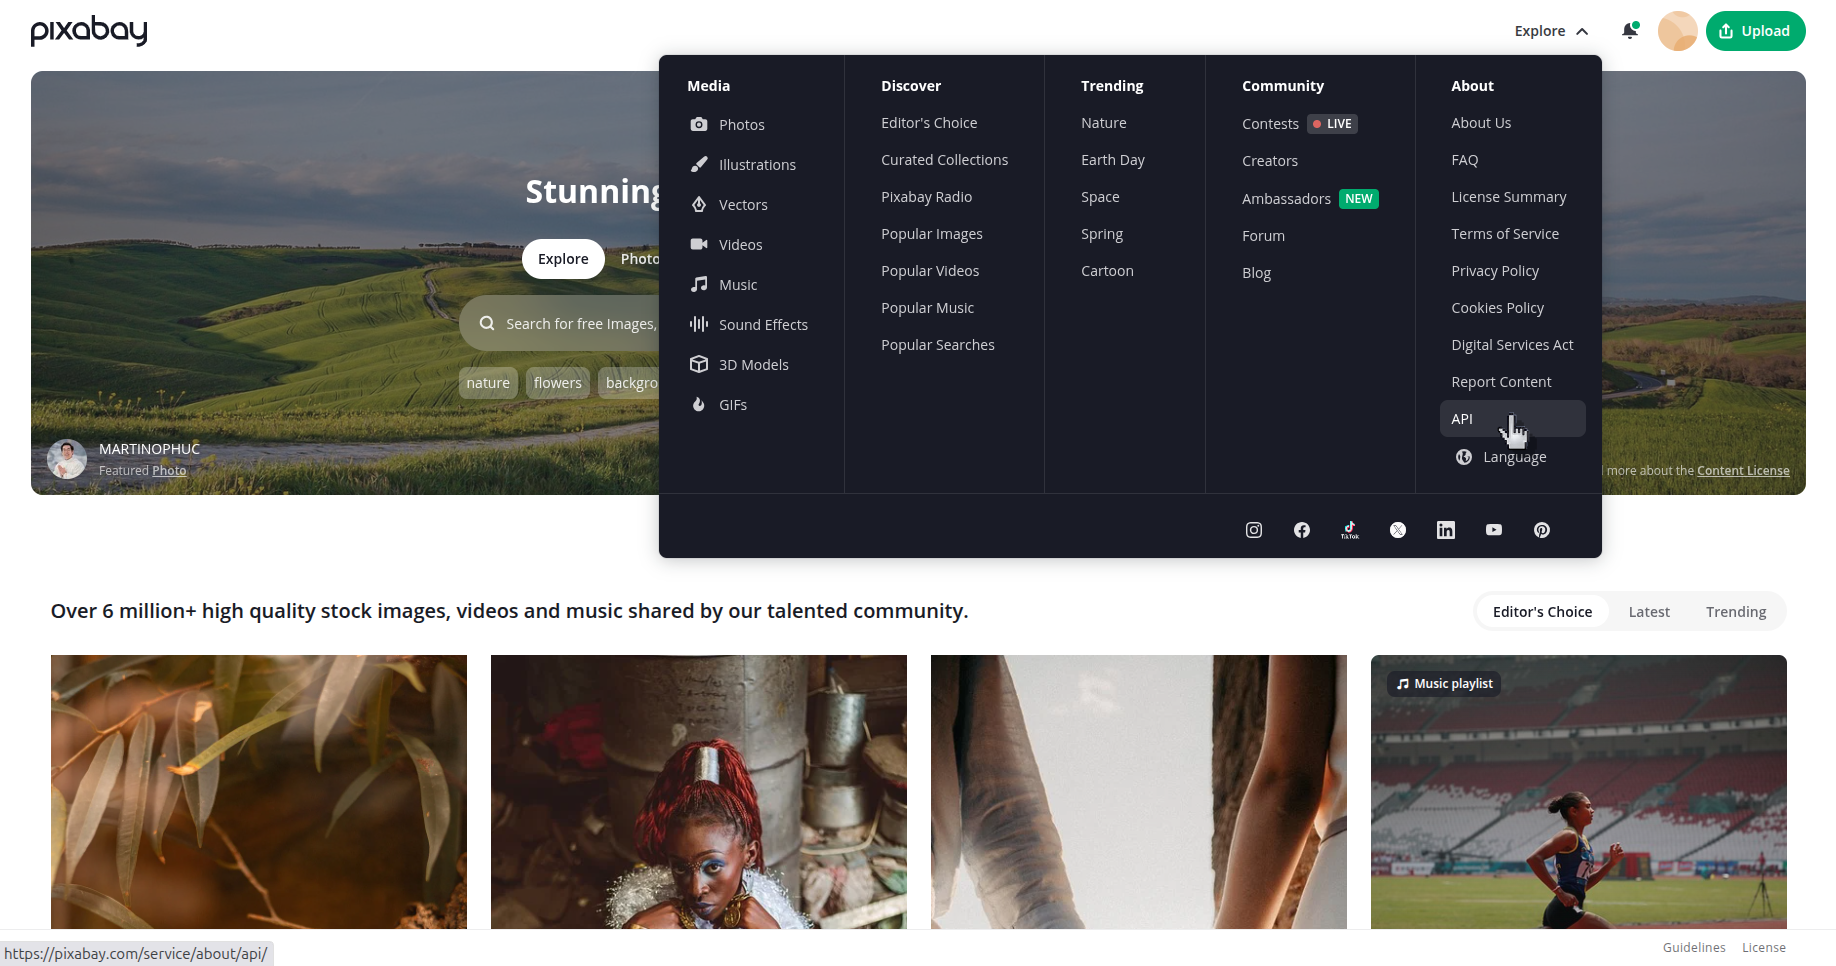Enable the Trending sorting option
Image resolution: width=1836 pixels, height=966 pixels.
1736,611
